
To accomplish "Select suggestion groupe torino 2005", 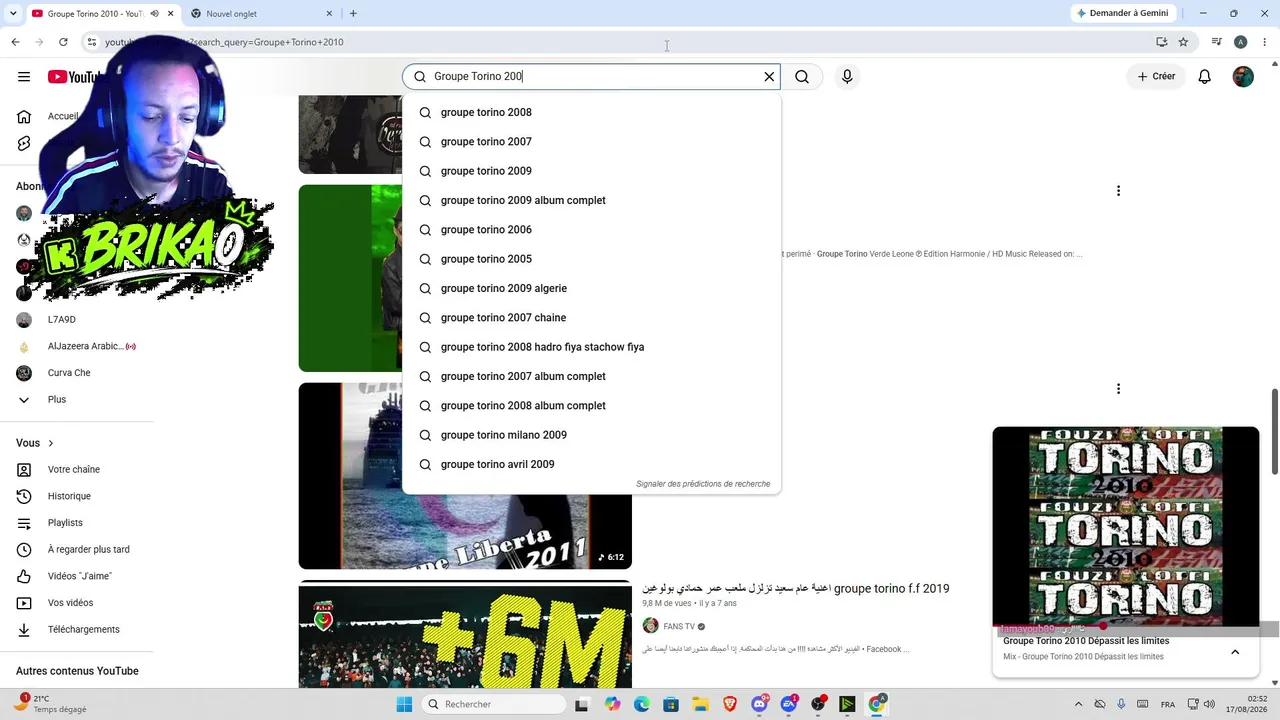I will tap(591, 259).
